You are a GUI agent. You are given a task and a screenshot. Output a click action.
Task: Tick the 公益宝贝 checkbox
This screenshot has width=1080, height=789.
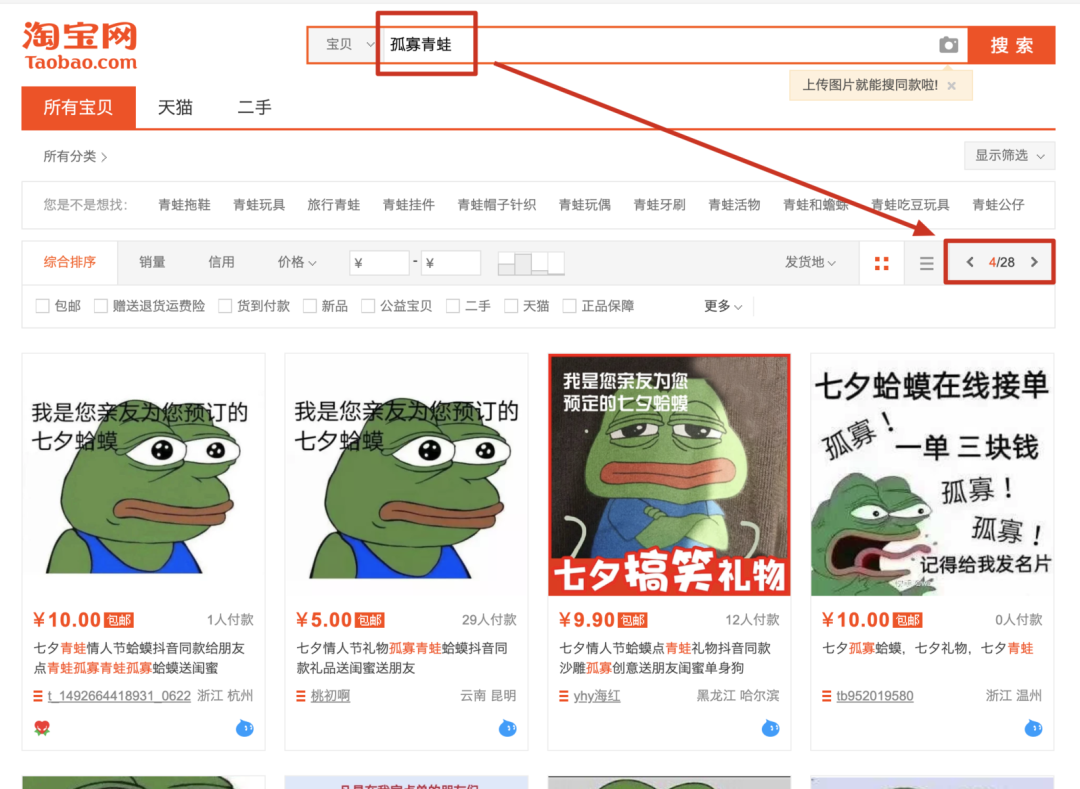coord(368,306)
